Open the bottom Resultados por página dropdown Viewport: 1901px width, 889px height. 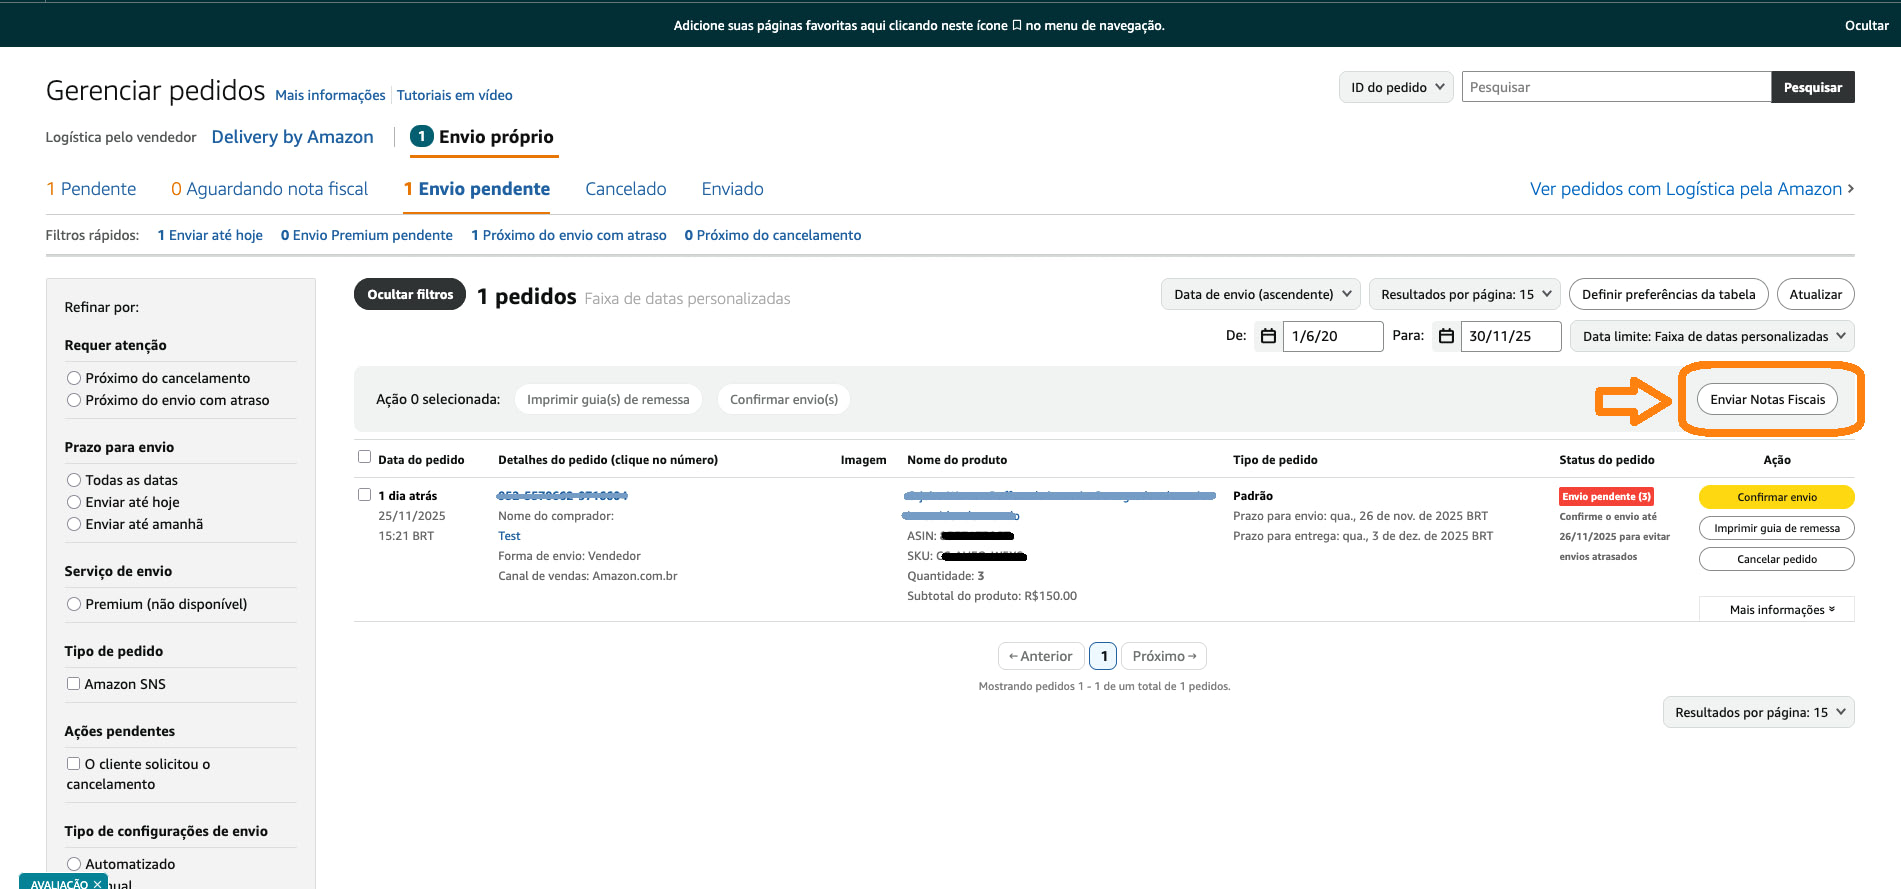pyautogui.click(x=1759, y=712)
